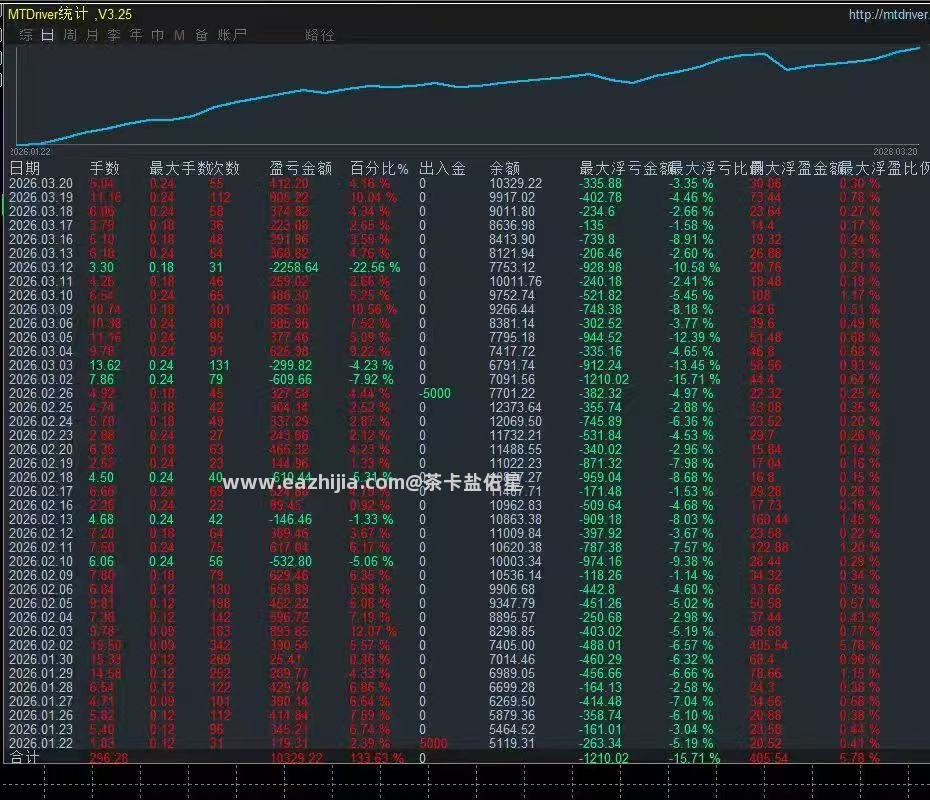This screenshot has height=800, width=930.
Task: Click the -146.46 loss amount
Action: click(290, 519)
